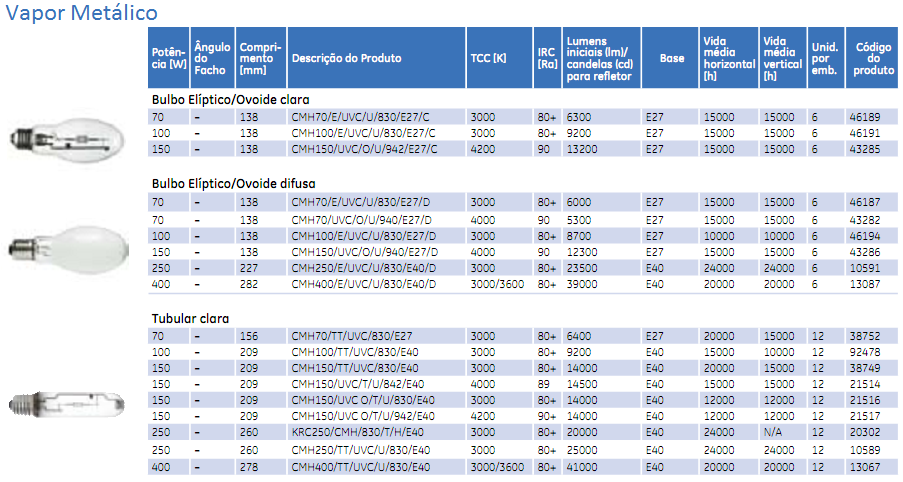Select product description CMH70/E/UVC/U/830/E27/C
The width and height of the screenshot is (903, 482).
[361, 117]
